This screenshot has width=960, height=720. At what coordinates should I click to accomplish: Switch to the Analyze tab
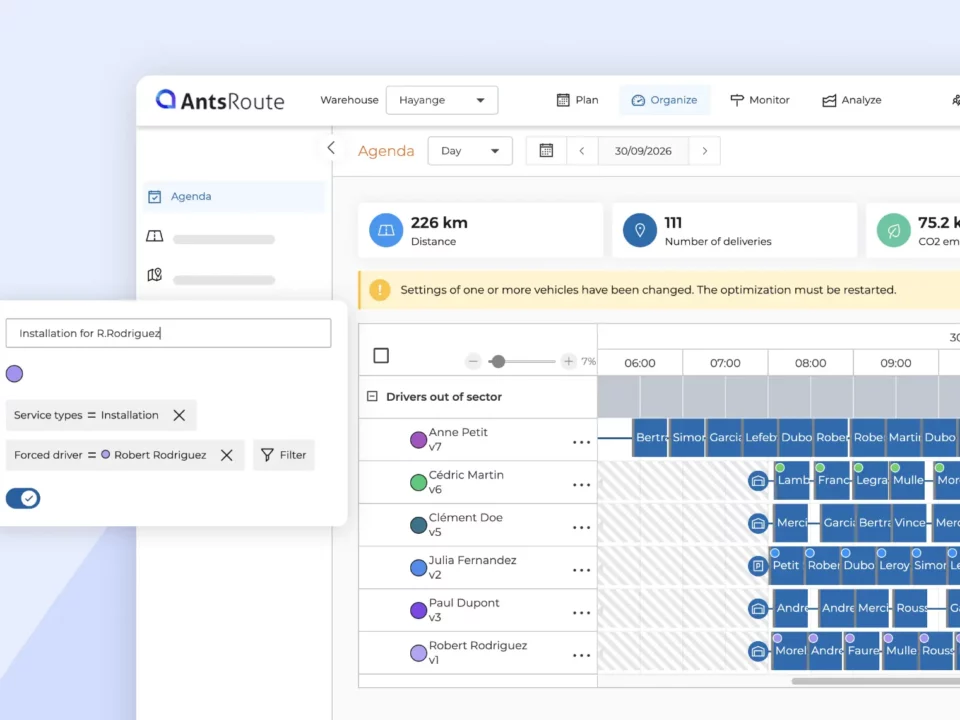pos(852,100)
